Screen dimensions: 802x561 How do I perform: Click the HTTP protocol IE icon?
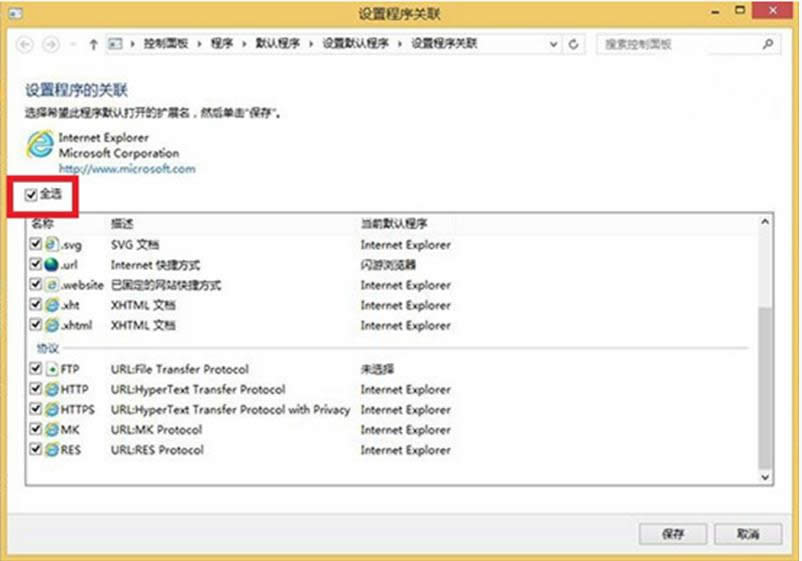coord(52,389)
